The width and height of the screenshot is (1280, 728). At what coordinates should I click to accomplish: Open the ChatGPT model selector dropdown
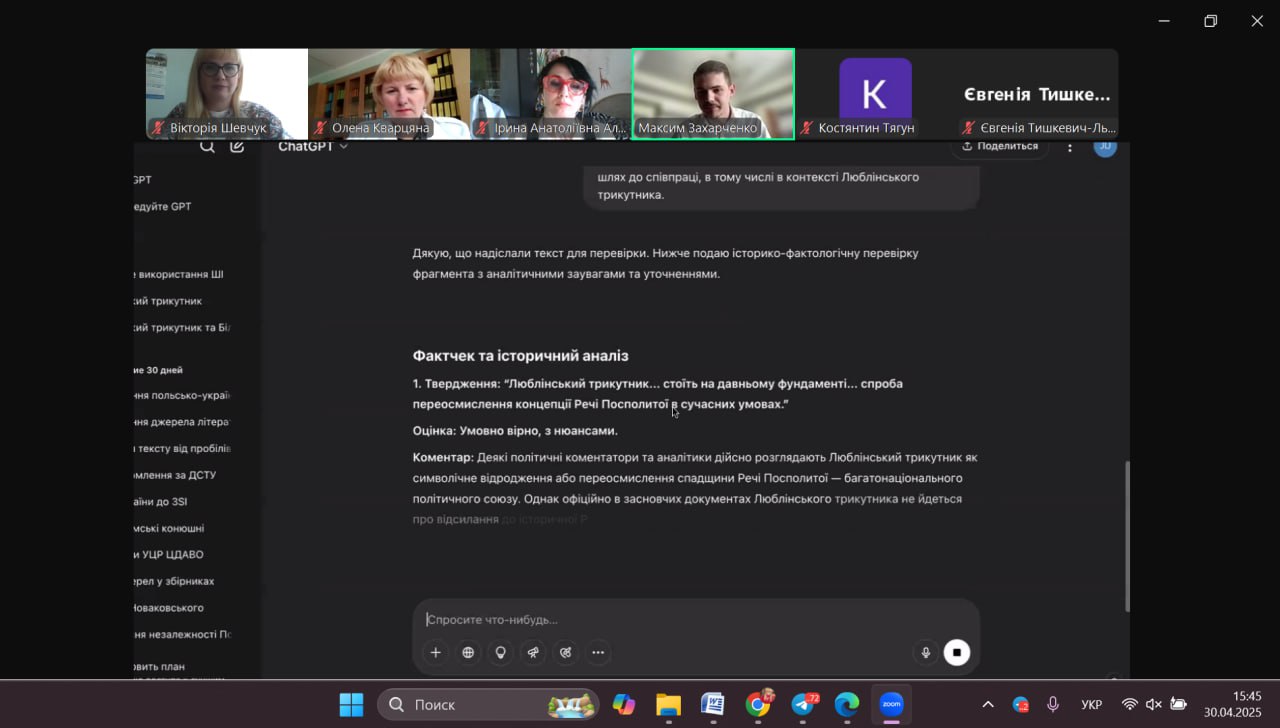[x=313, y=147]
